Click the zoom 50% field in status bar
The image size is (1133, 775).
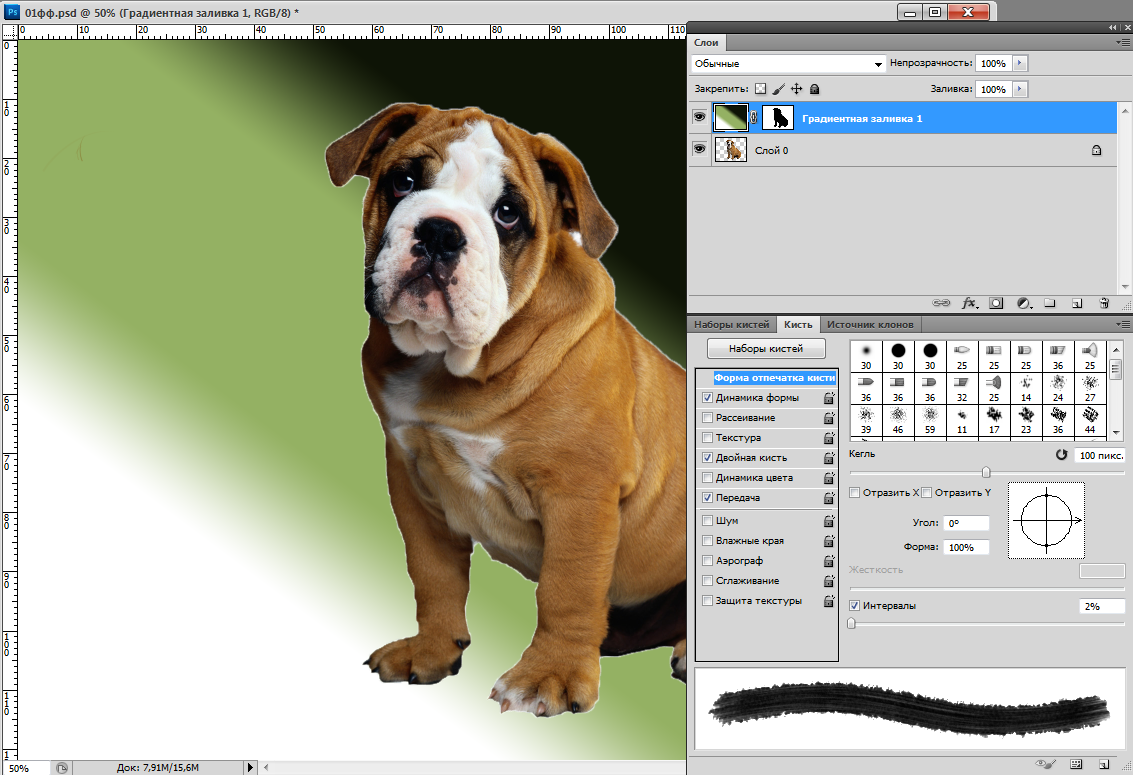click(25, 768)
